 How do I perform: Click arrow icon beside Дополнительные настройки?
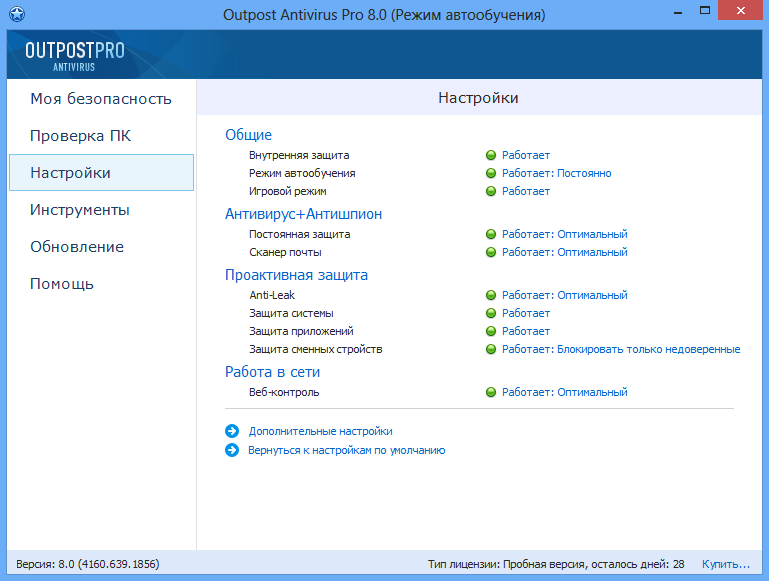[x=232, y=431]
